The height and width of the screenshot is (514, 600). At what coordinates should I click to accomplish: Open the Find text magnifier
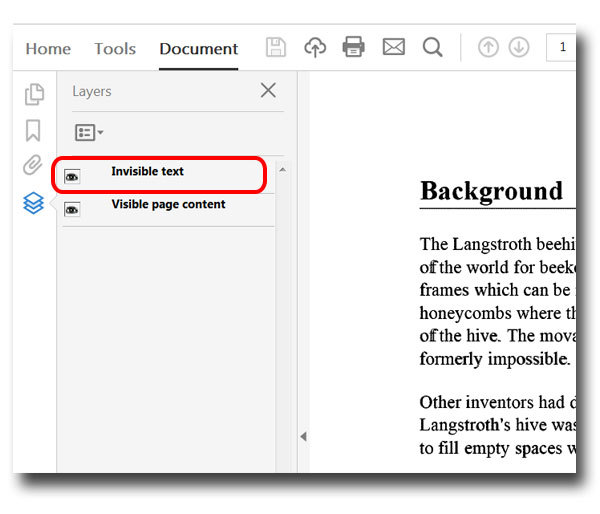click(x=433, y=47)
